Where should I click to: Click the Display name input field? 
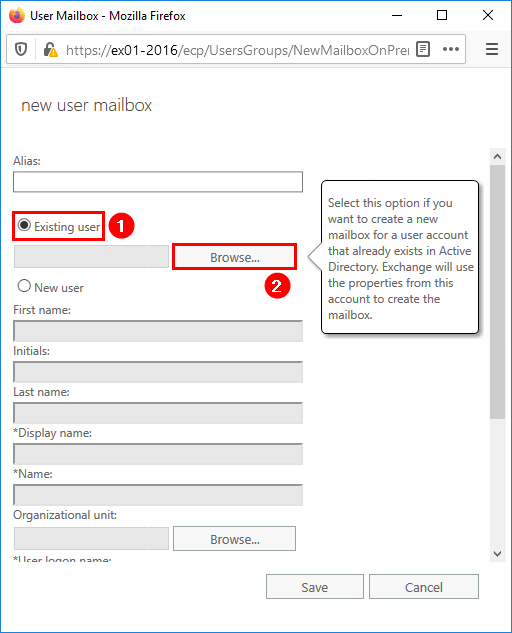[158, 454]
